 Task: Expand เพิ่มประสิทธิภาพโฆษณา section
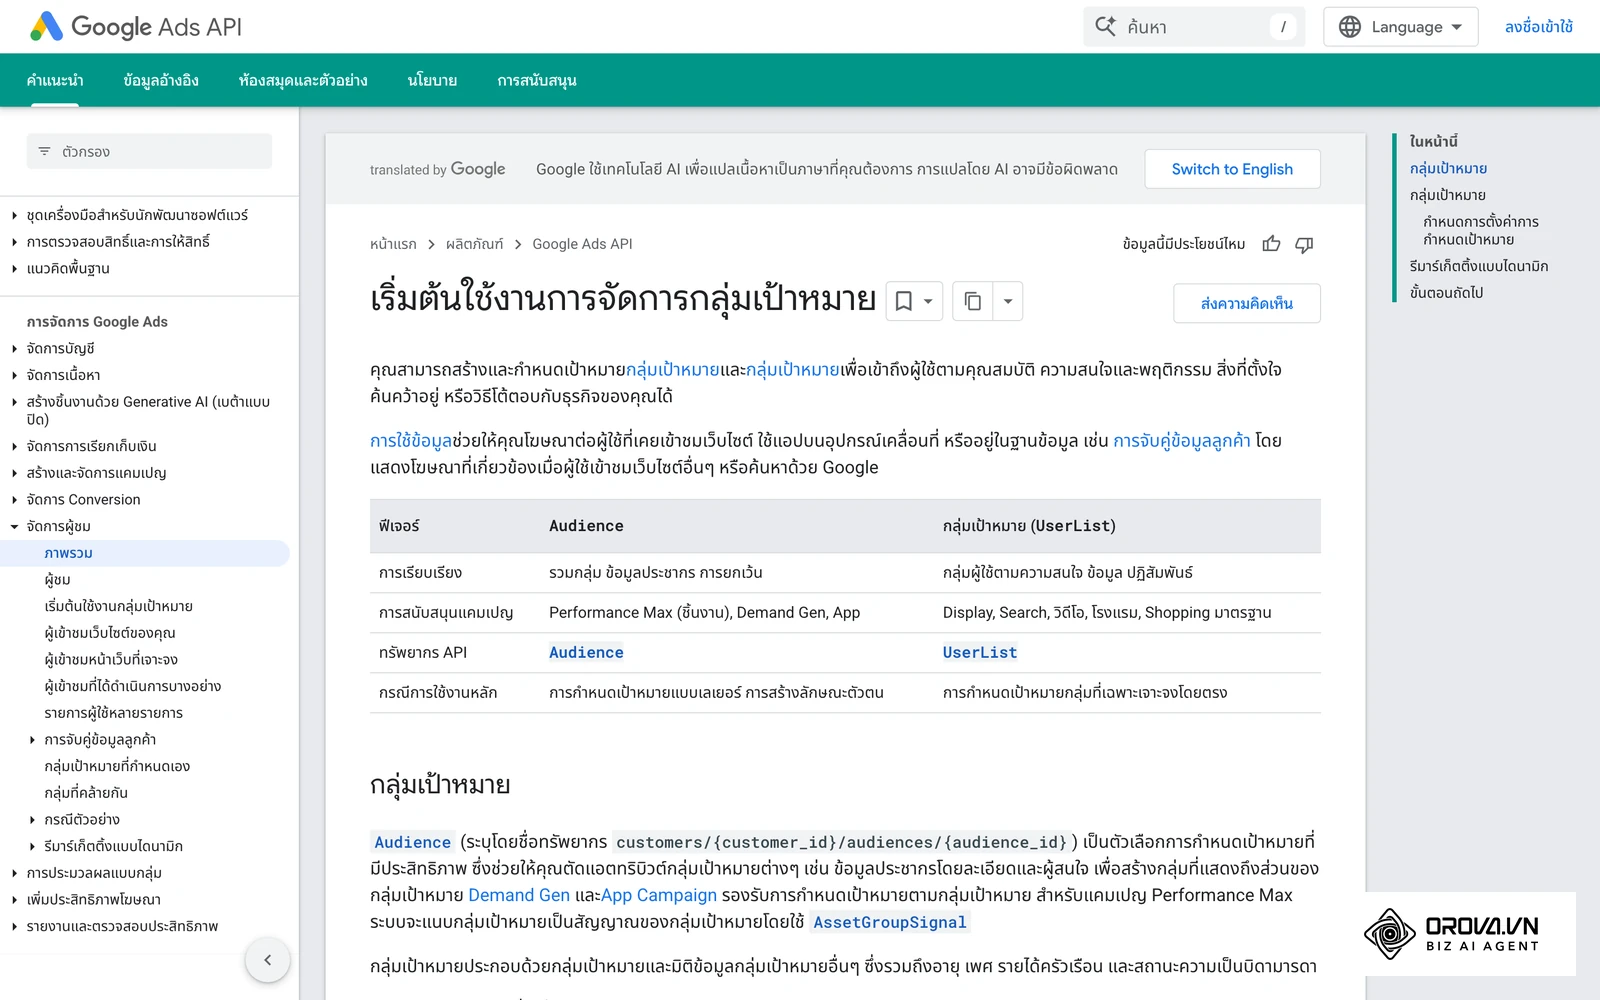(x=14, y=900)
